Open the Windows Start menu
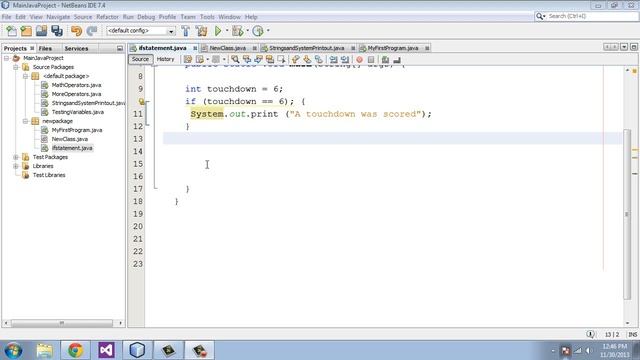The image size is (640, 360). (x=13, y=350)
